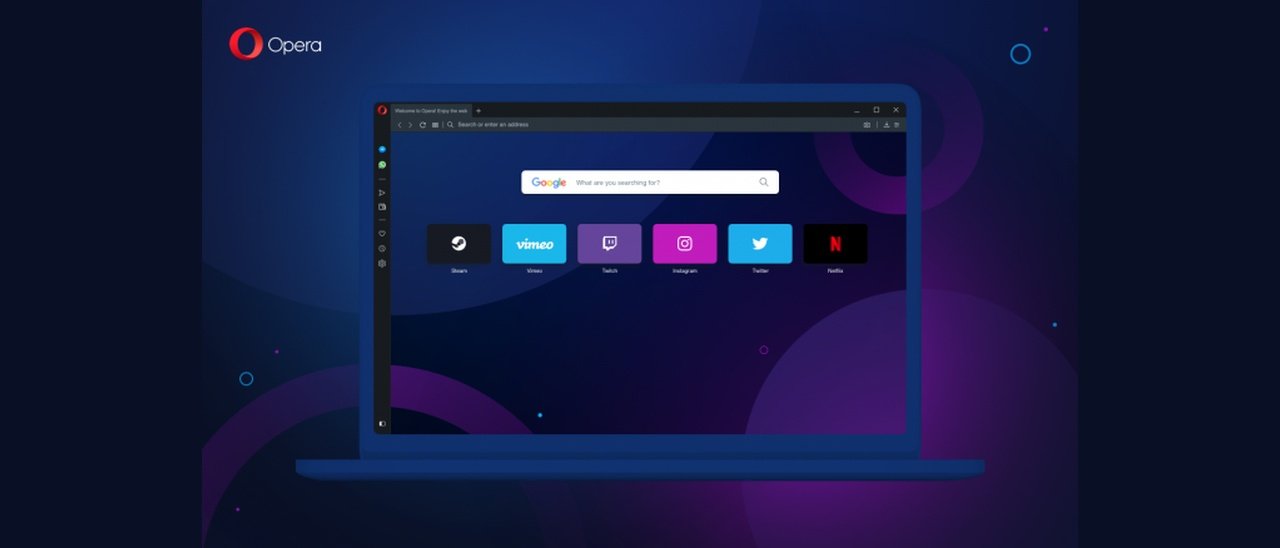This screenshot has height=548, width=1280.
Task: Open the Speed Dial grid icon
Action: (x=435, y=125)
